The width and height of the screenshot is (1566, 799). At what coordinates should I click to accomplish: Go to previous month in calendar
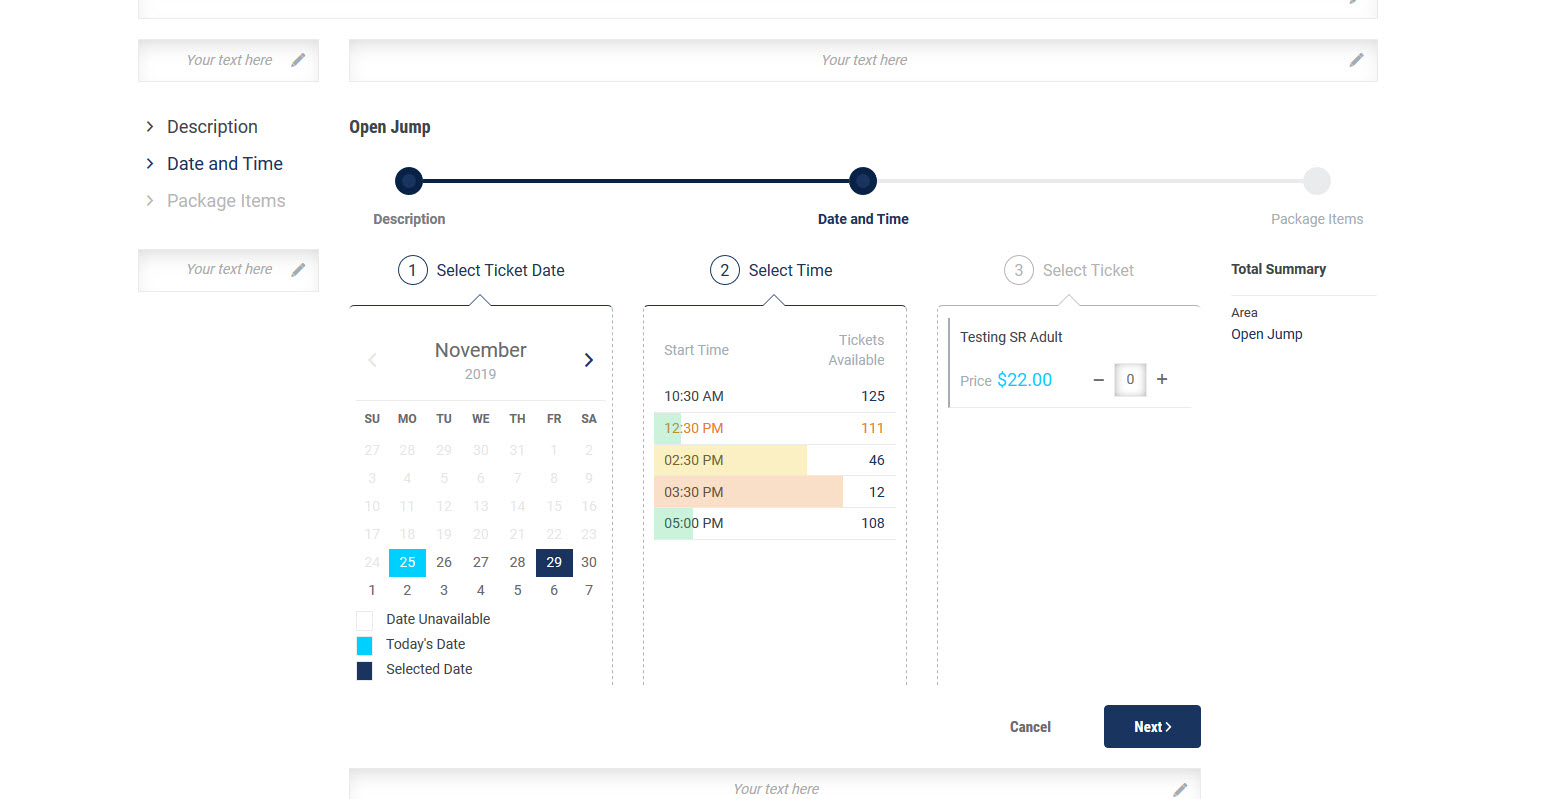point(372,360)
